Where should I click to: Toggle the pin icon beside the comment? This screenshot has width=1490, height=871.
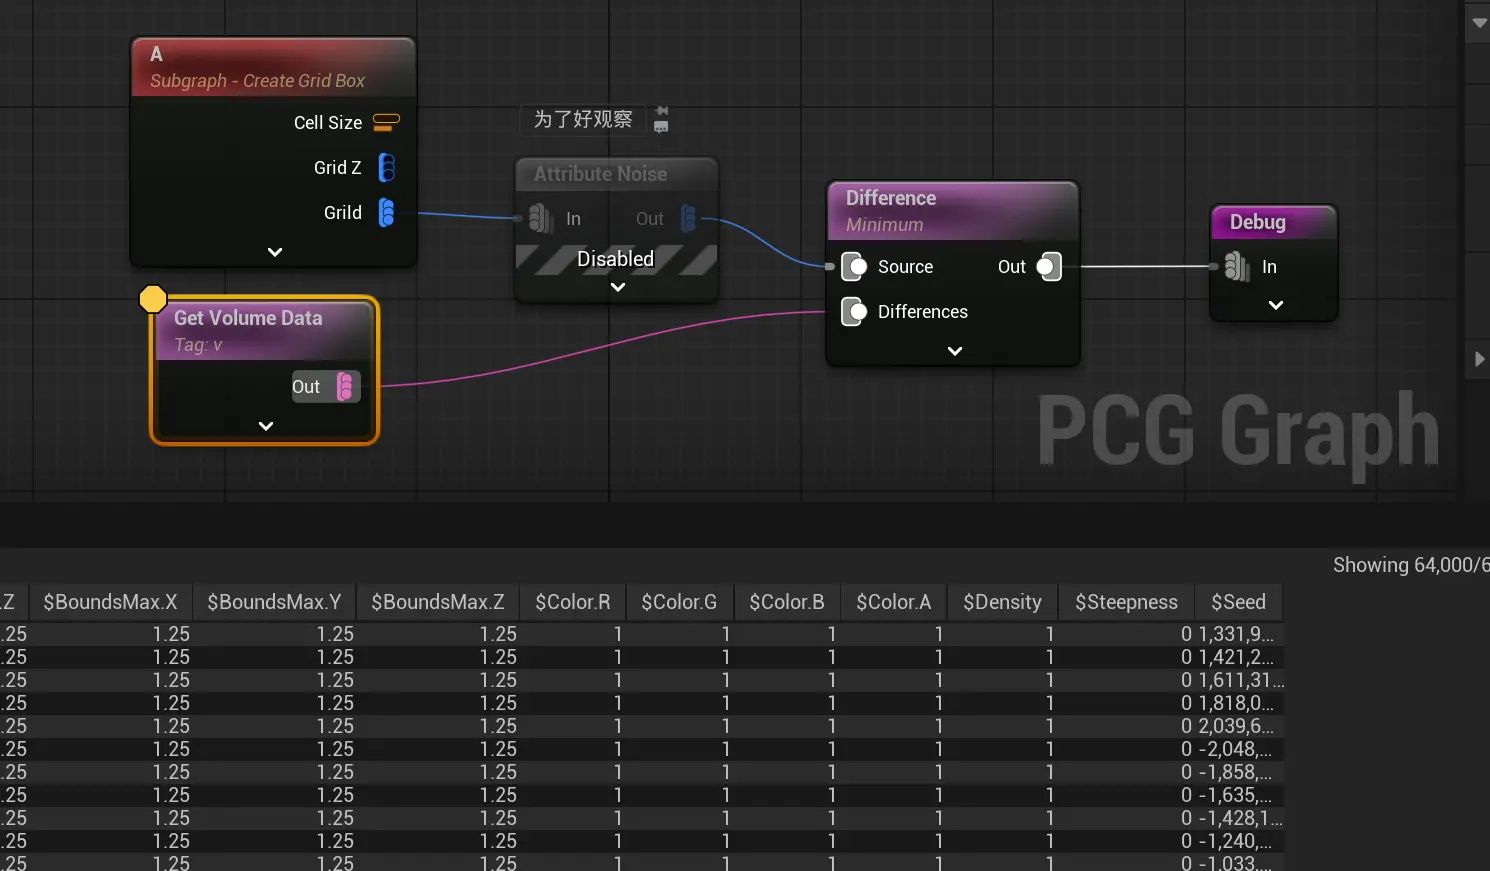click(x=662, y=111)
